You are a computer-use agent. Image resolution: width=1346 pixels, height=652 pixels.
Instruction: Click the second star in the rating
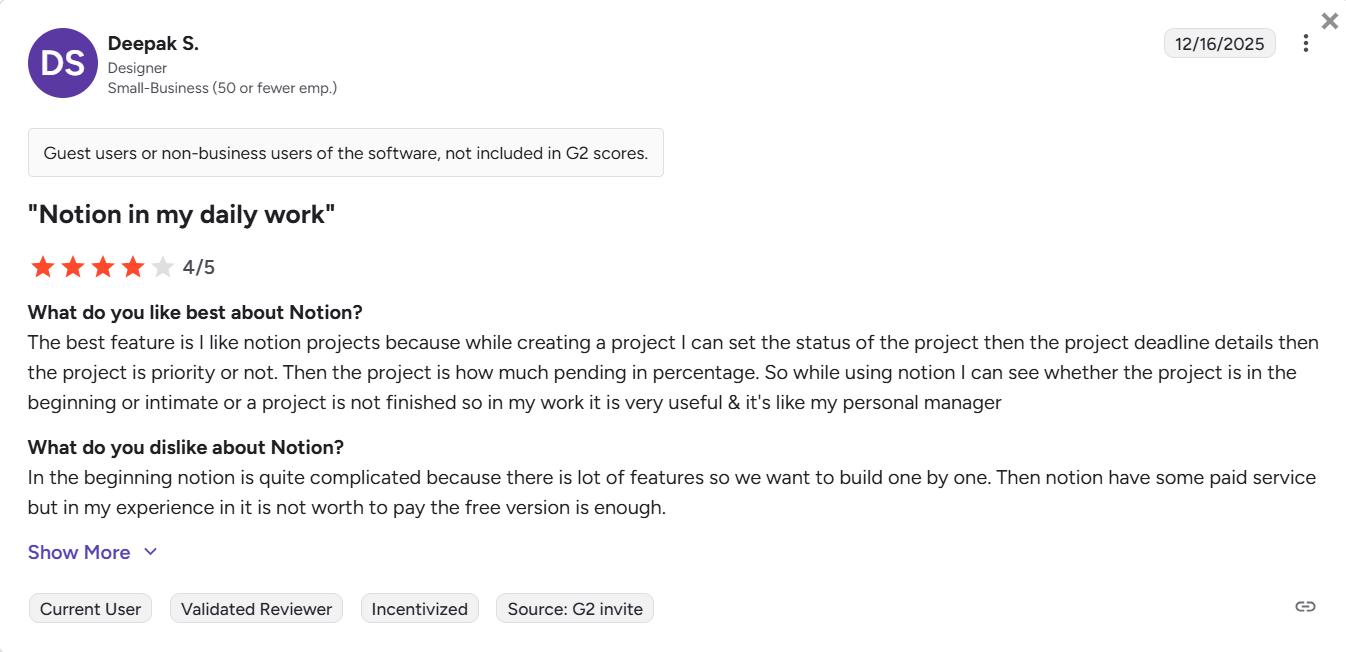[73, 266]
